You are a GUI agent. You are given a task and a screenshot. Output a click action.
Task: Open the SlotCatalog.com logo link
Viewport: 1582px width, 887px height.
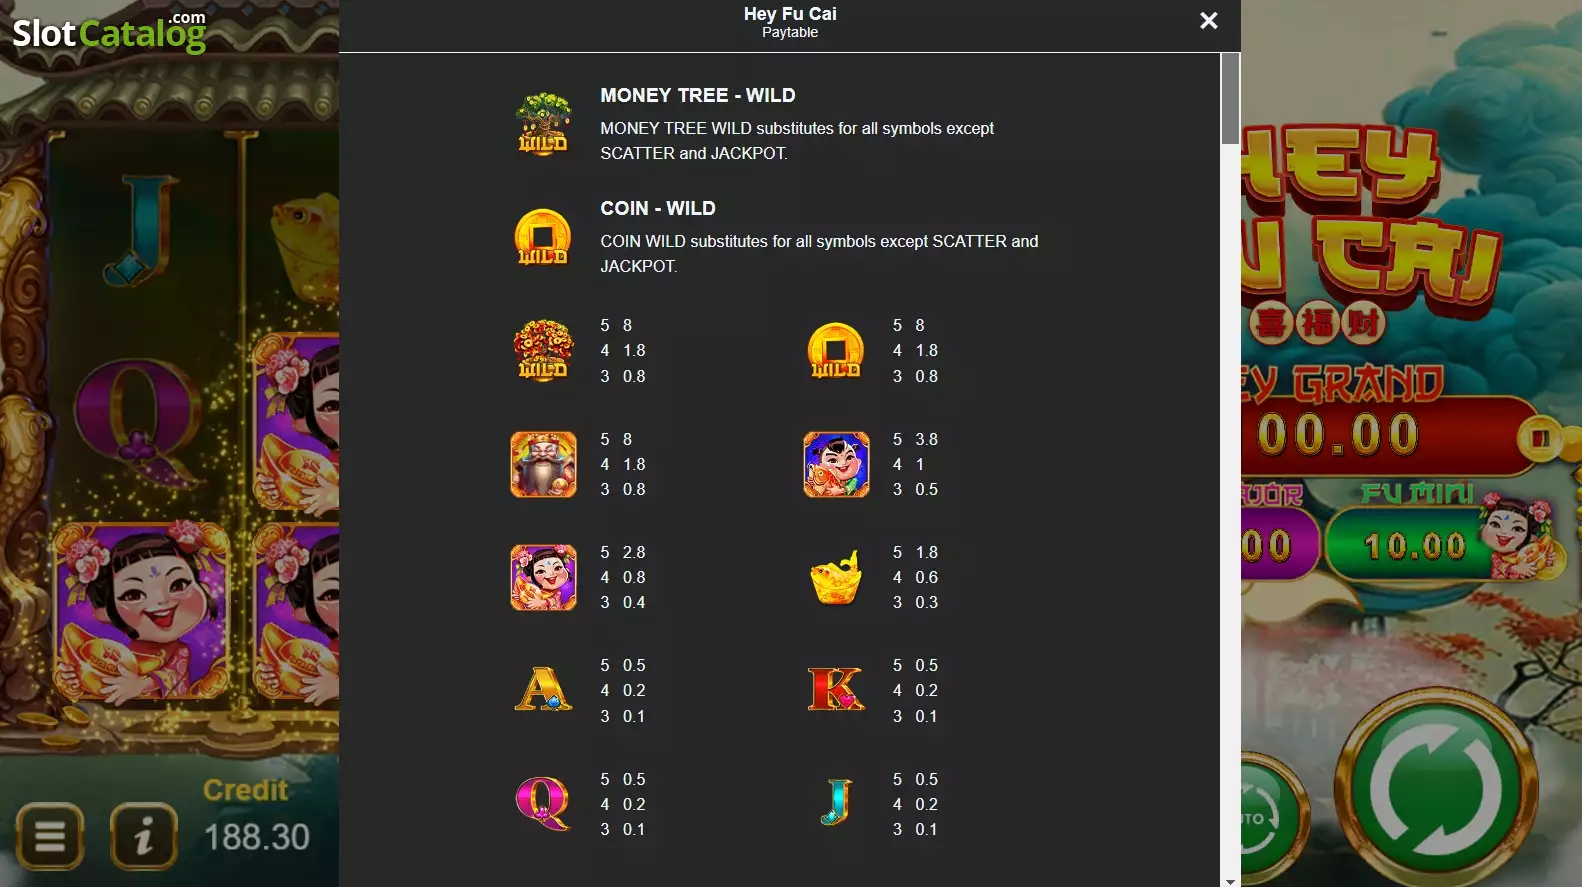click(109, 32)
